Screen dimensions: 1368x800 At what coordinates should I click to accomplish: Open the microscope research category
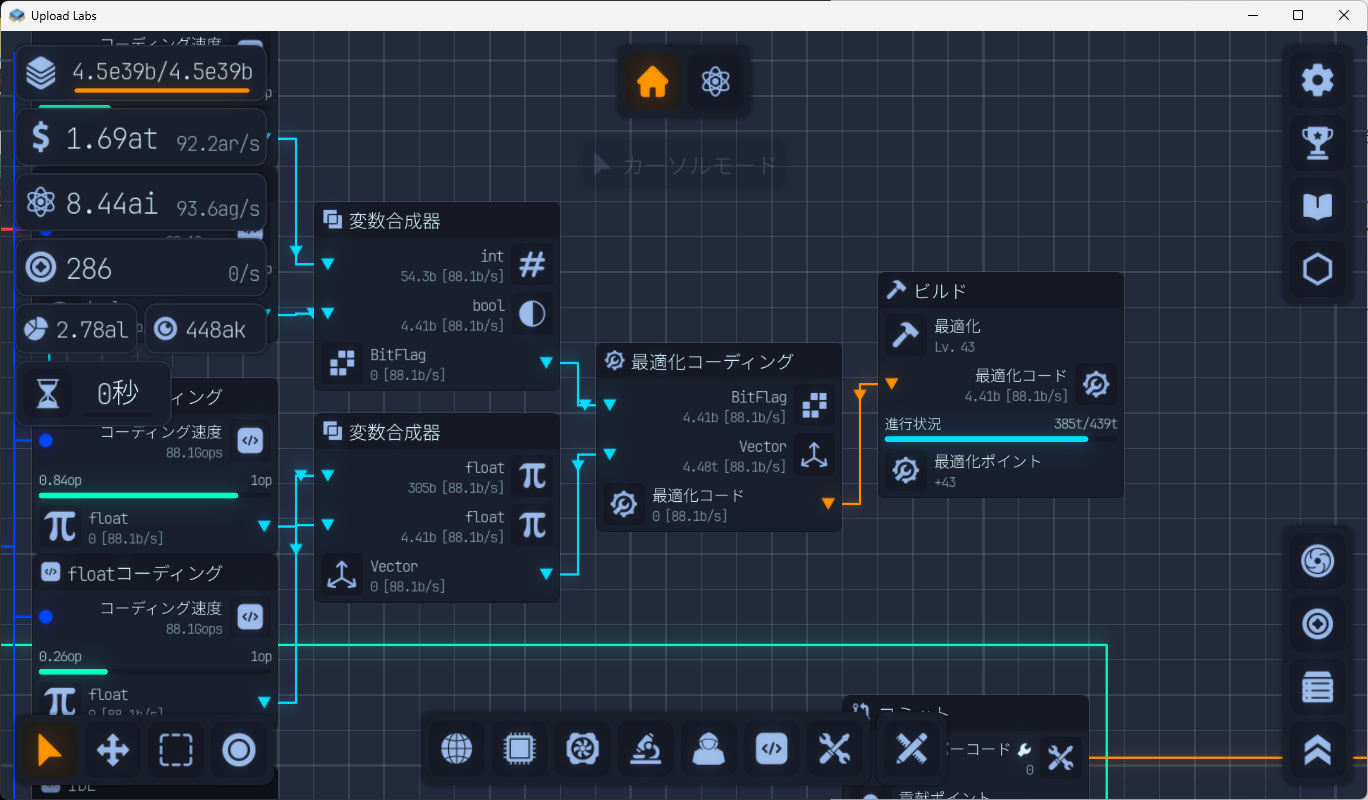(x=645, y=749)
